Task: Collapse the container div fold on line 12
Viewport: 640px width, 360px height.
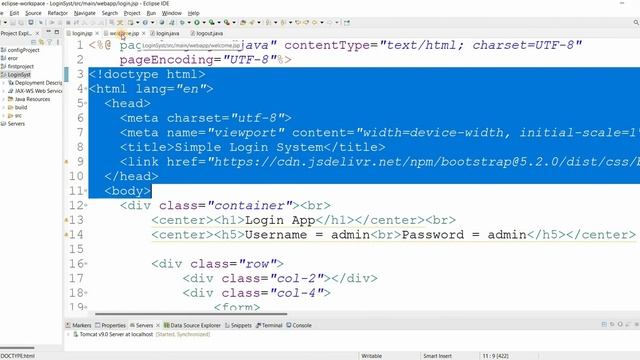Action: tap(86, 205)
